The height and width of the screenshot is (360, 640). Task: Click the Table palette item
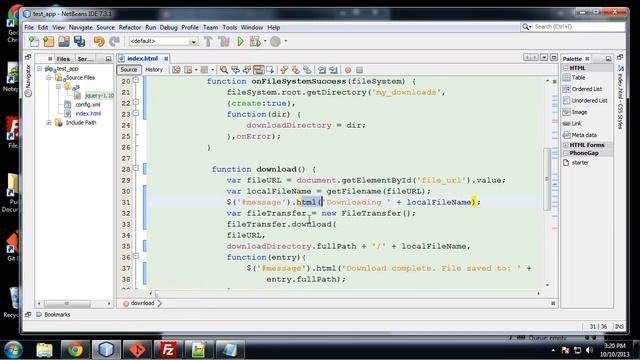point(578,78)
